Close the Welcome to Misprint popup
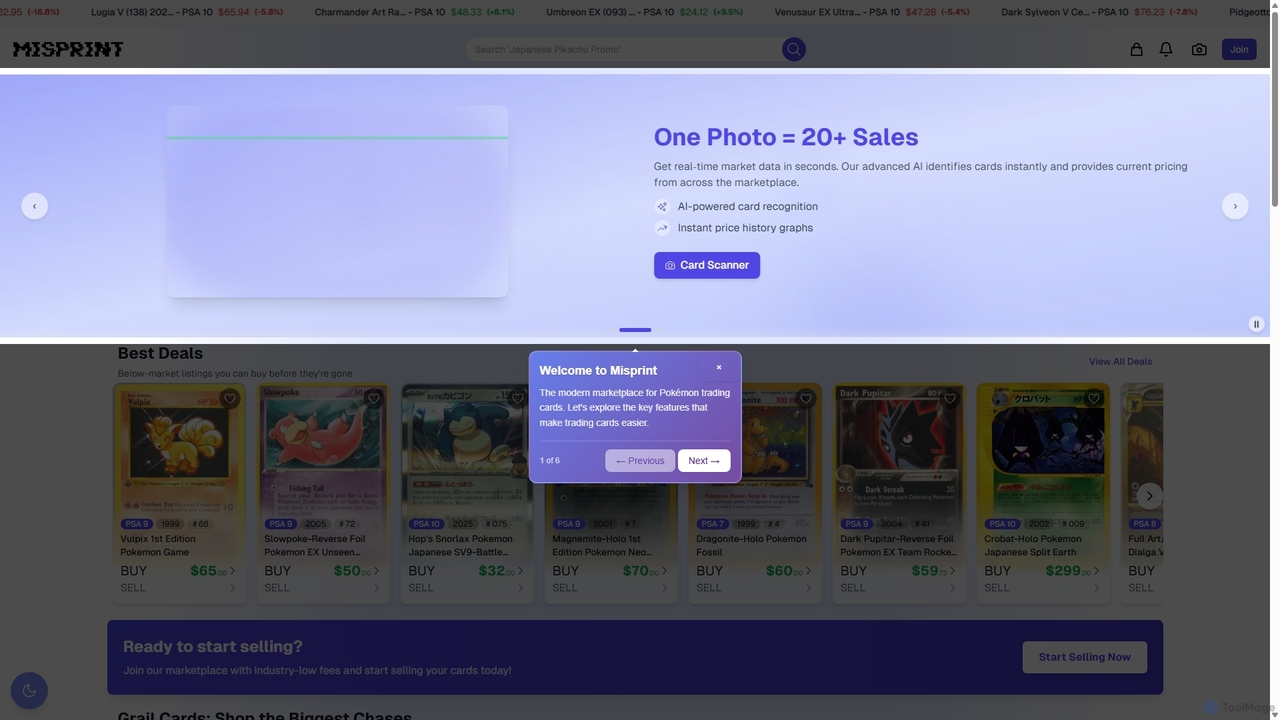 tap(718, 367)
